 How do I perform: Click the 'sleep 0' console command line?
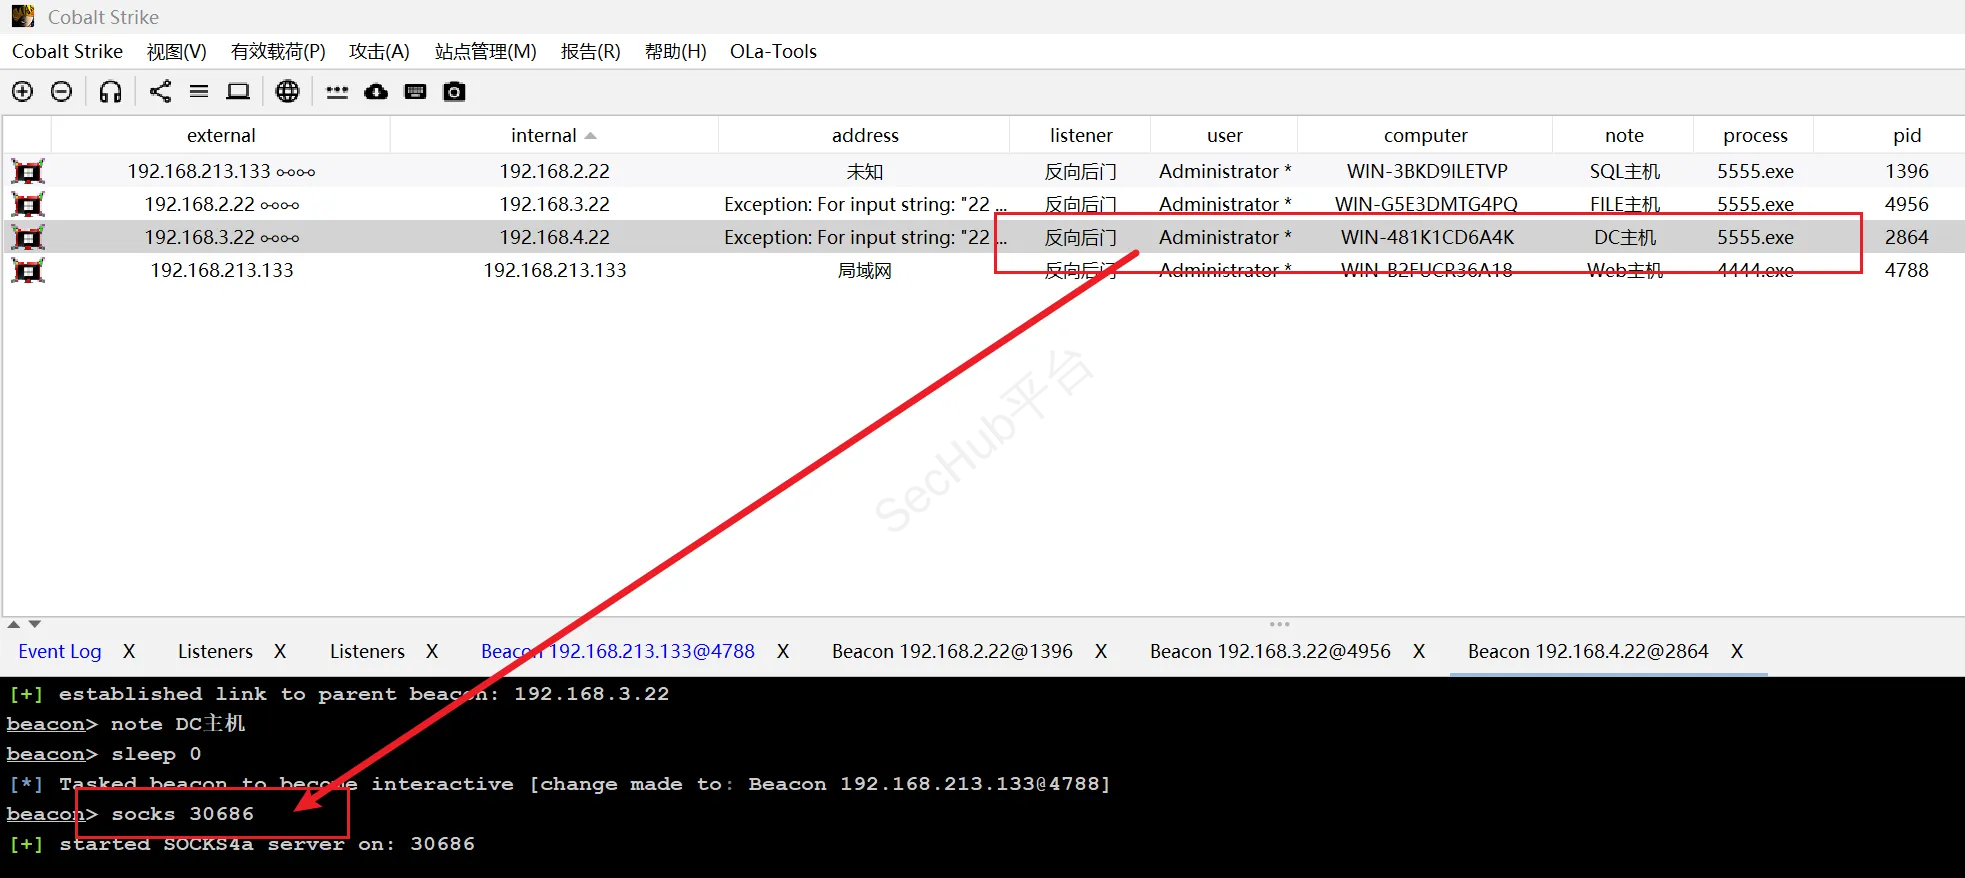[x=104, y=754]
